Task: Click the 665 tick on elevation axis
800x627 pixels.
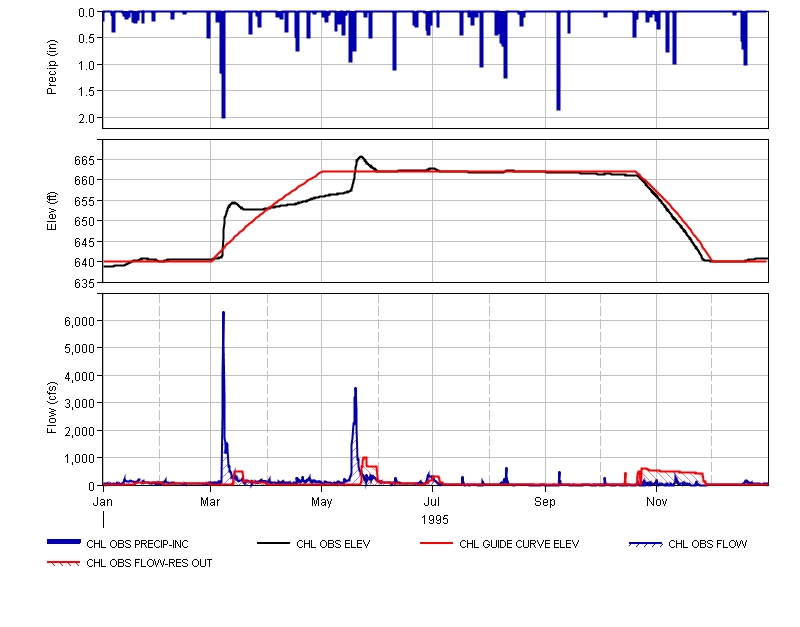Action: [84, 160]
